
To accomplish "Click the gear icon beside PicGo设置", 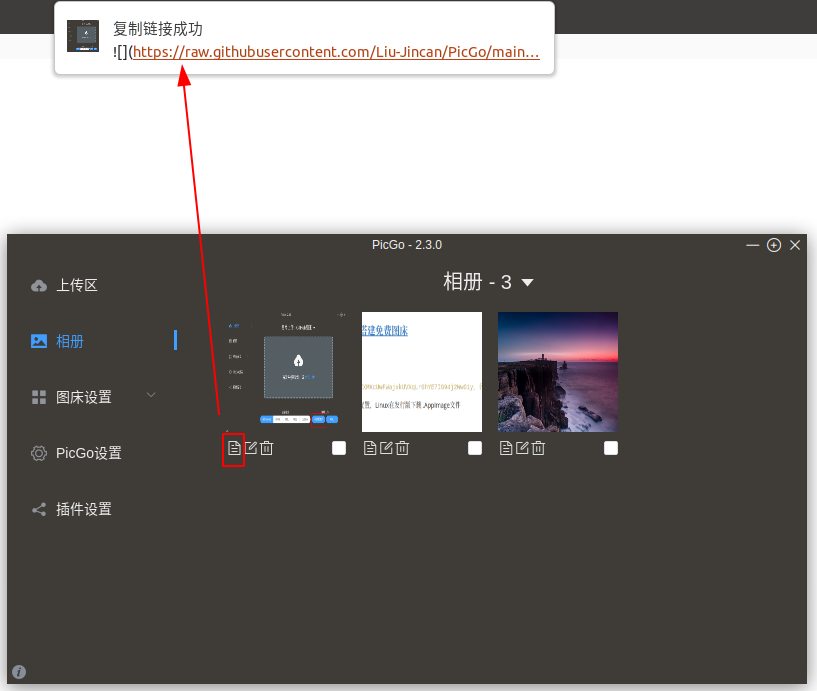I will click(x=39, y=453).
